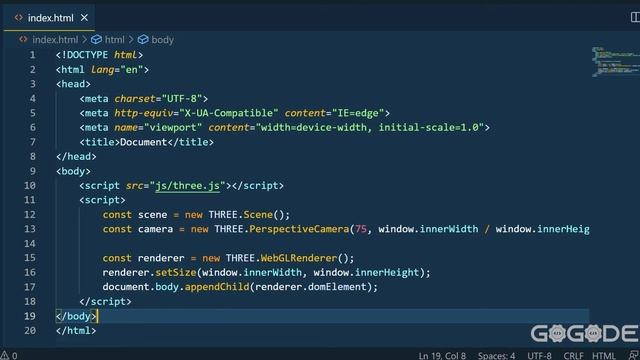Click the empty line 14 in editor
640x360 pixels.
(322, 243)
